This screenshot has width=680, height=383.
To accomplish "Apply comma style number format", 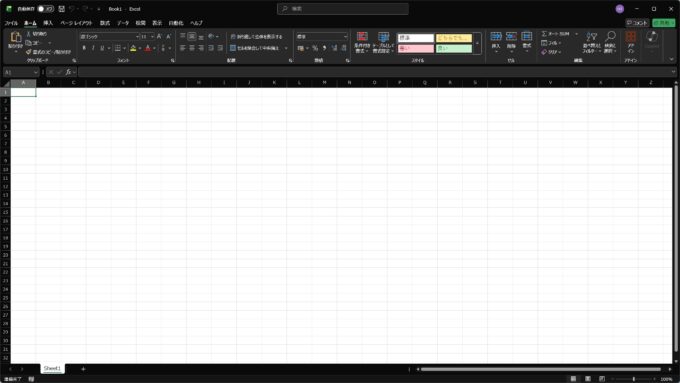I will tap(324, 48).
